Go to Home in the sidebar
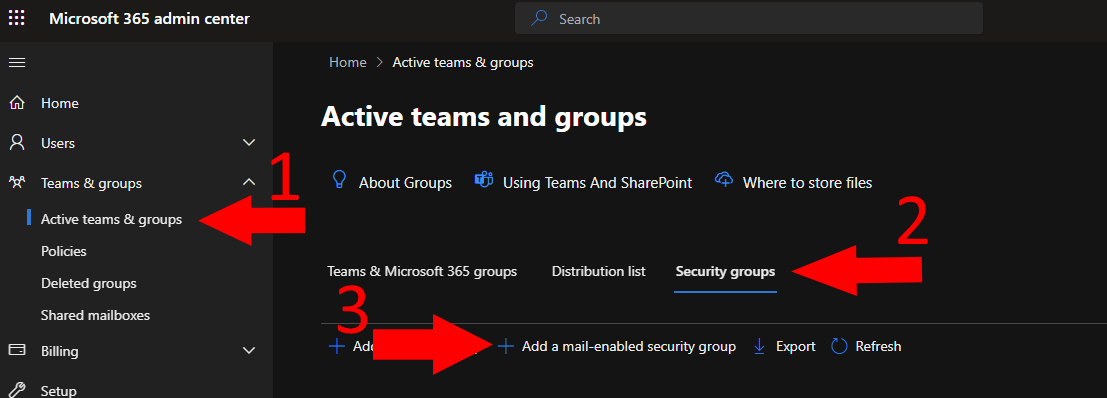Image resolution: width=1107 pixels, height=398 pixels. (x=60, y=103)
